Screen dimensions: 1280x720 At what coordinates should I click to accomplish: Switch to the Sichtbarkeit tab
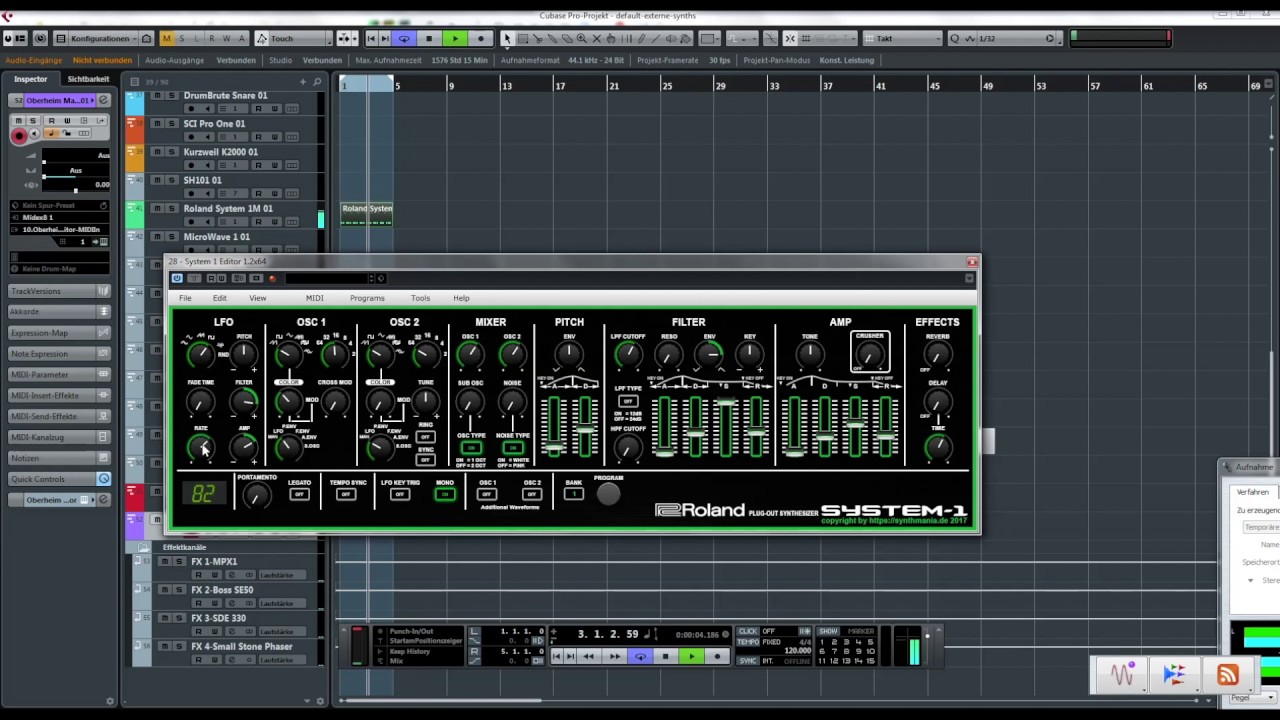[88, 79]
